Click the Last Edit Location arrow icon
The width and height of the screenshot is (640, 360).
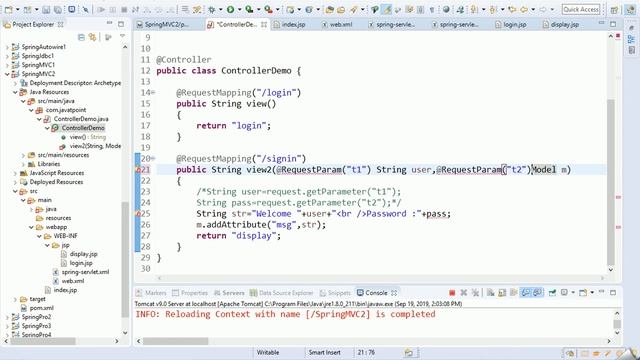[x=511, y=9]
